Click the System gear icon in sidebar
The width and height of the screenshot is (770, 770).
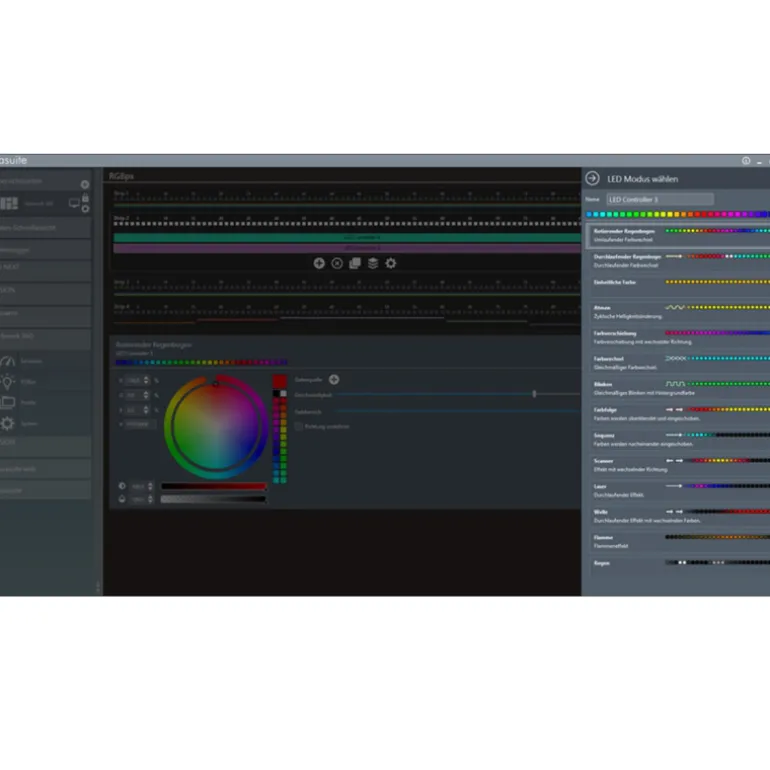pyautogui.click(x=8, y=424)
